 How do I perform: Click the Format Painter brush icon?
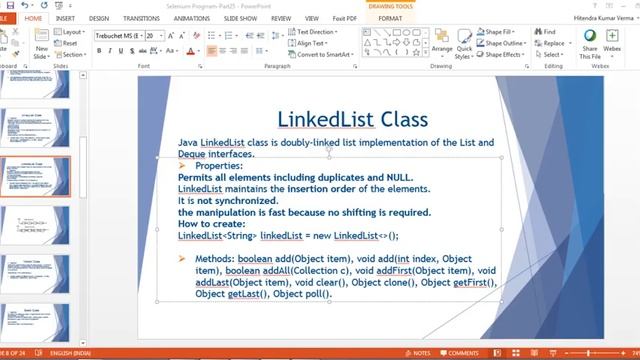click(16, 53)
